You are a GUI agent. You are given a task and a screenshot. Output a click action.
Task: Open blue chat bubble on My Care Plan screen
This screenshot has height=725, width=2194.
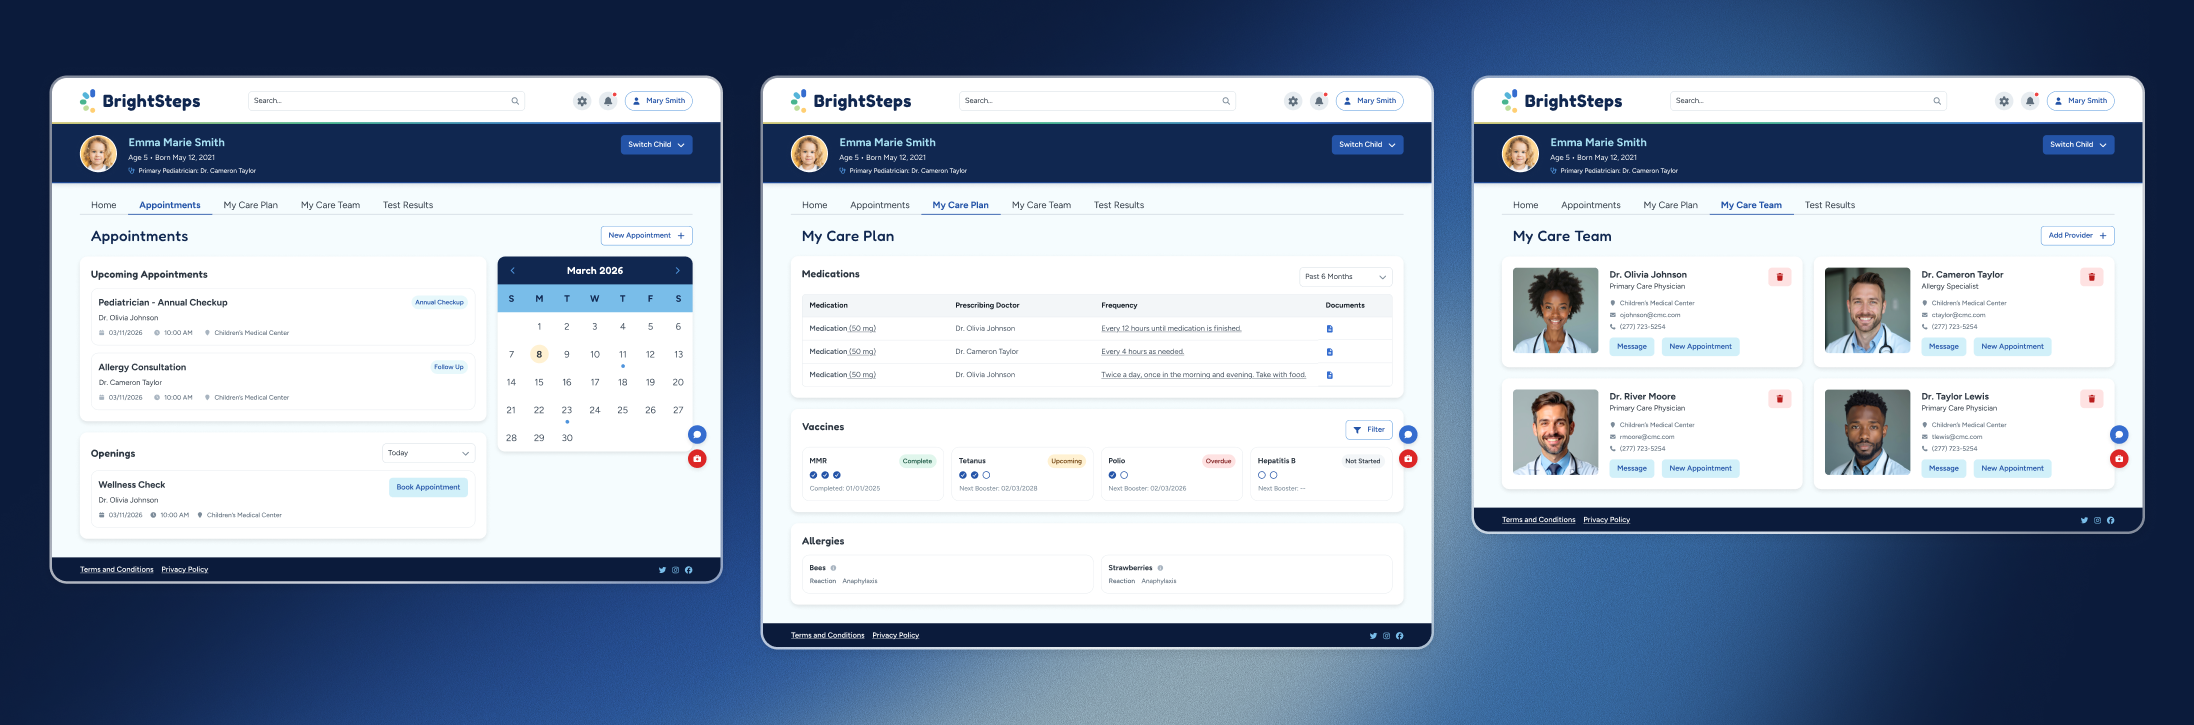(1408, 434)
